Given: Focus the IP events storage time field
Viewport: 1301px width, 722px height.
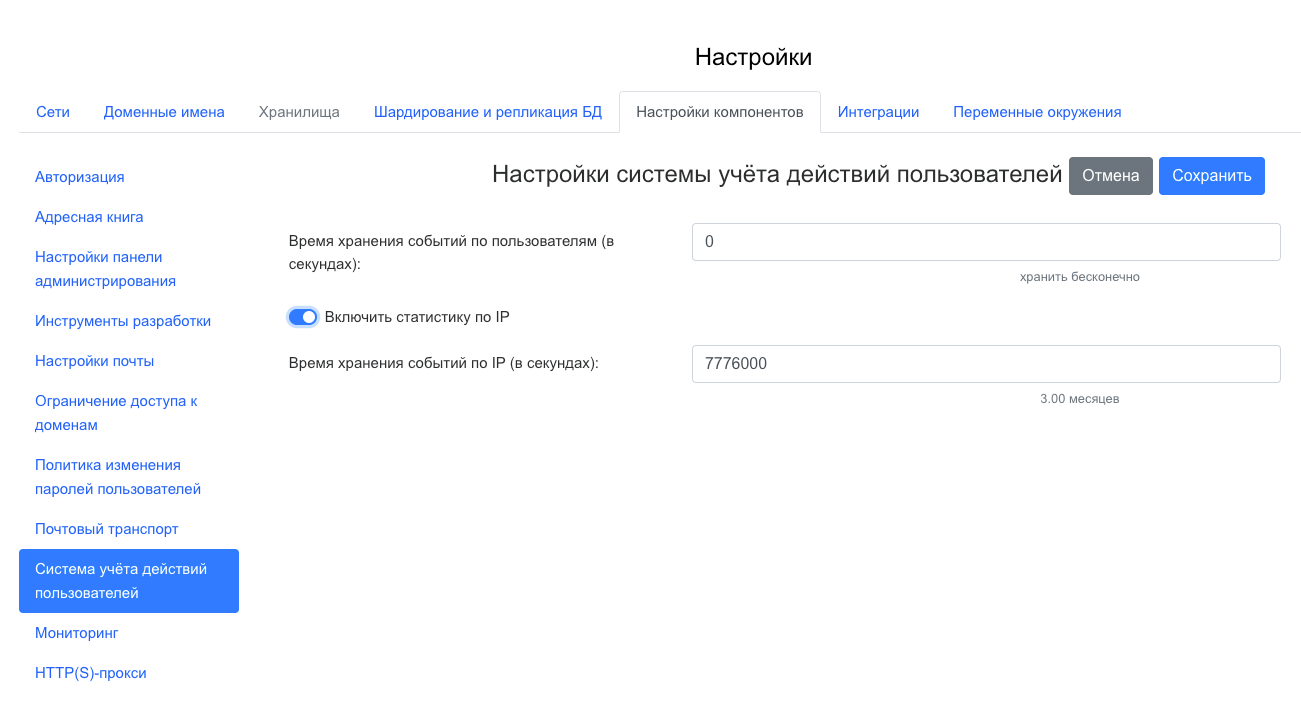Looking at the screenshot, I should pyautogui.click(x=985, y=364).
